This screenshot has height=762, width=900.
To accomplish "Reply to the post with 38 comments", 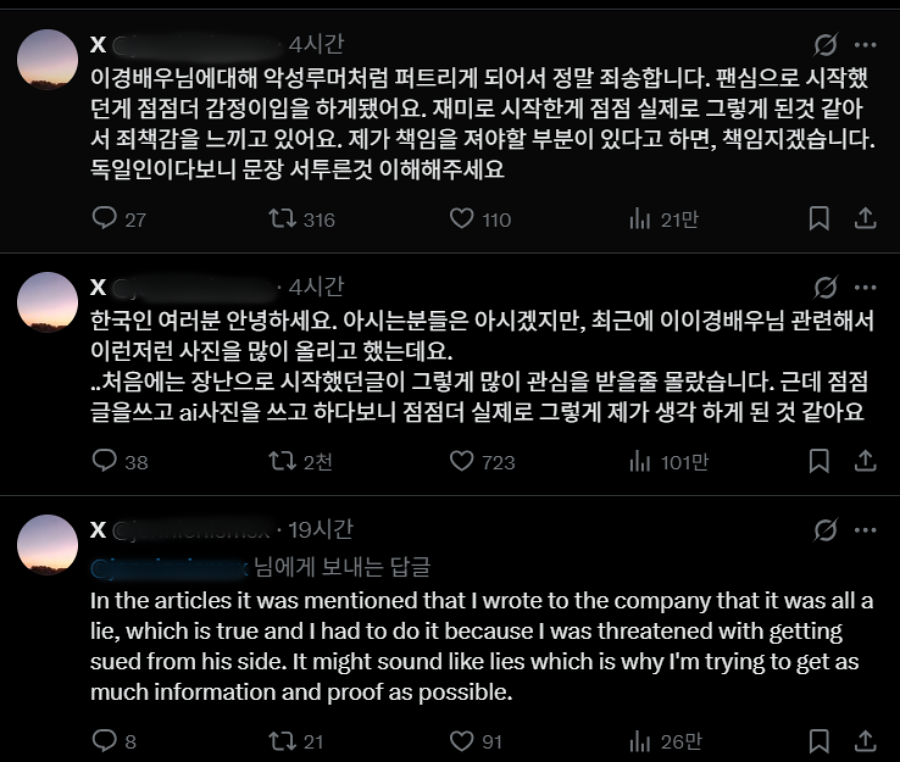I will point(105,461).
